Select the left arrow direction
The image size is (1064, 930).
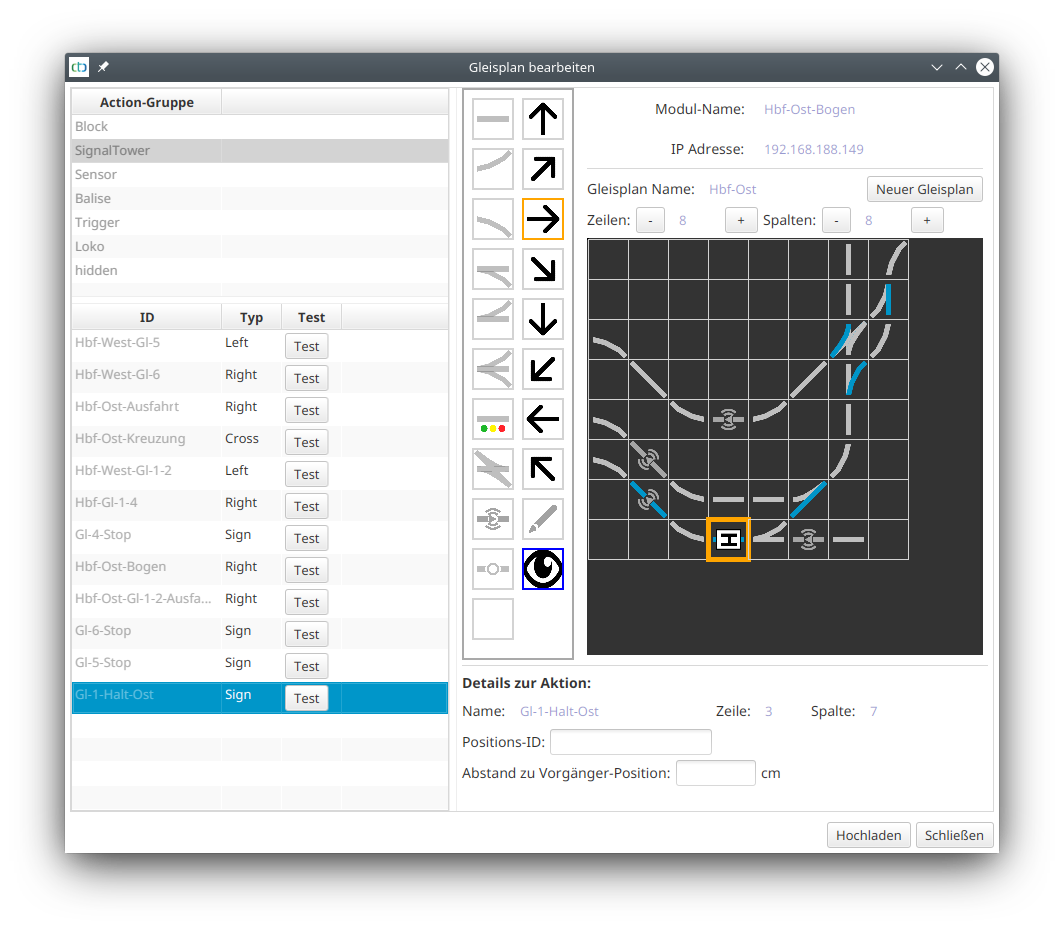click(543, 419)
